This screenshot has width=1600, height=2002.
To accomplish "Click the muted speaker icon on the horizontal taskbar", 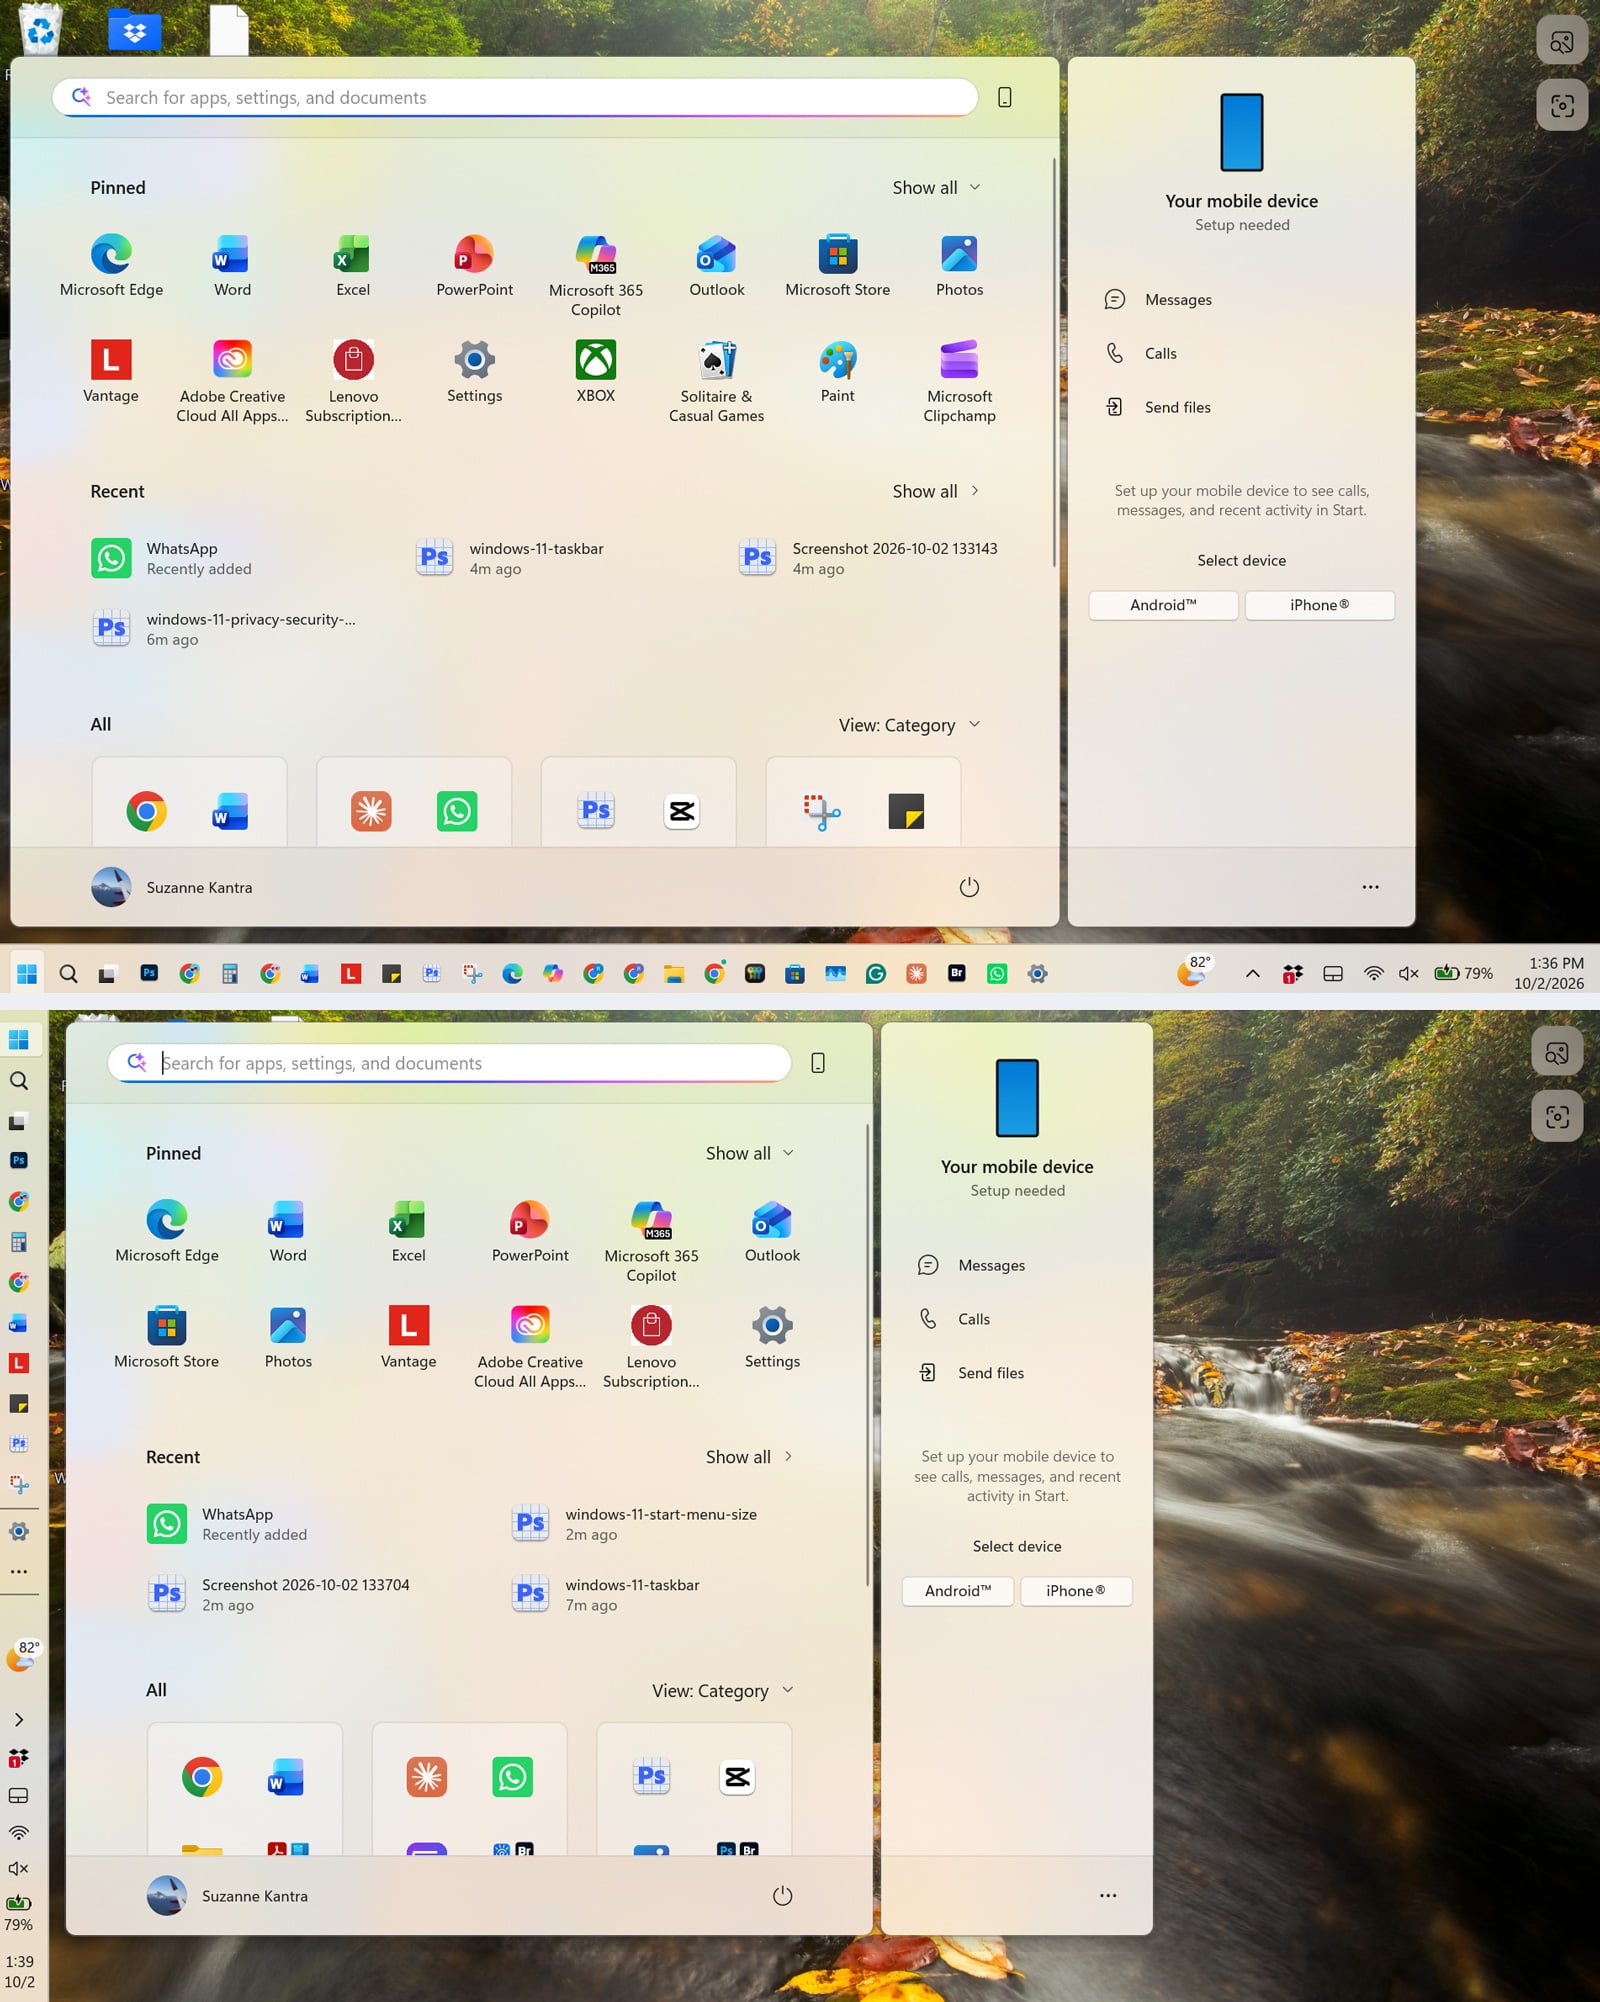I will [1409, 974].
